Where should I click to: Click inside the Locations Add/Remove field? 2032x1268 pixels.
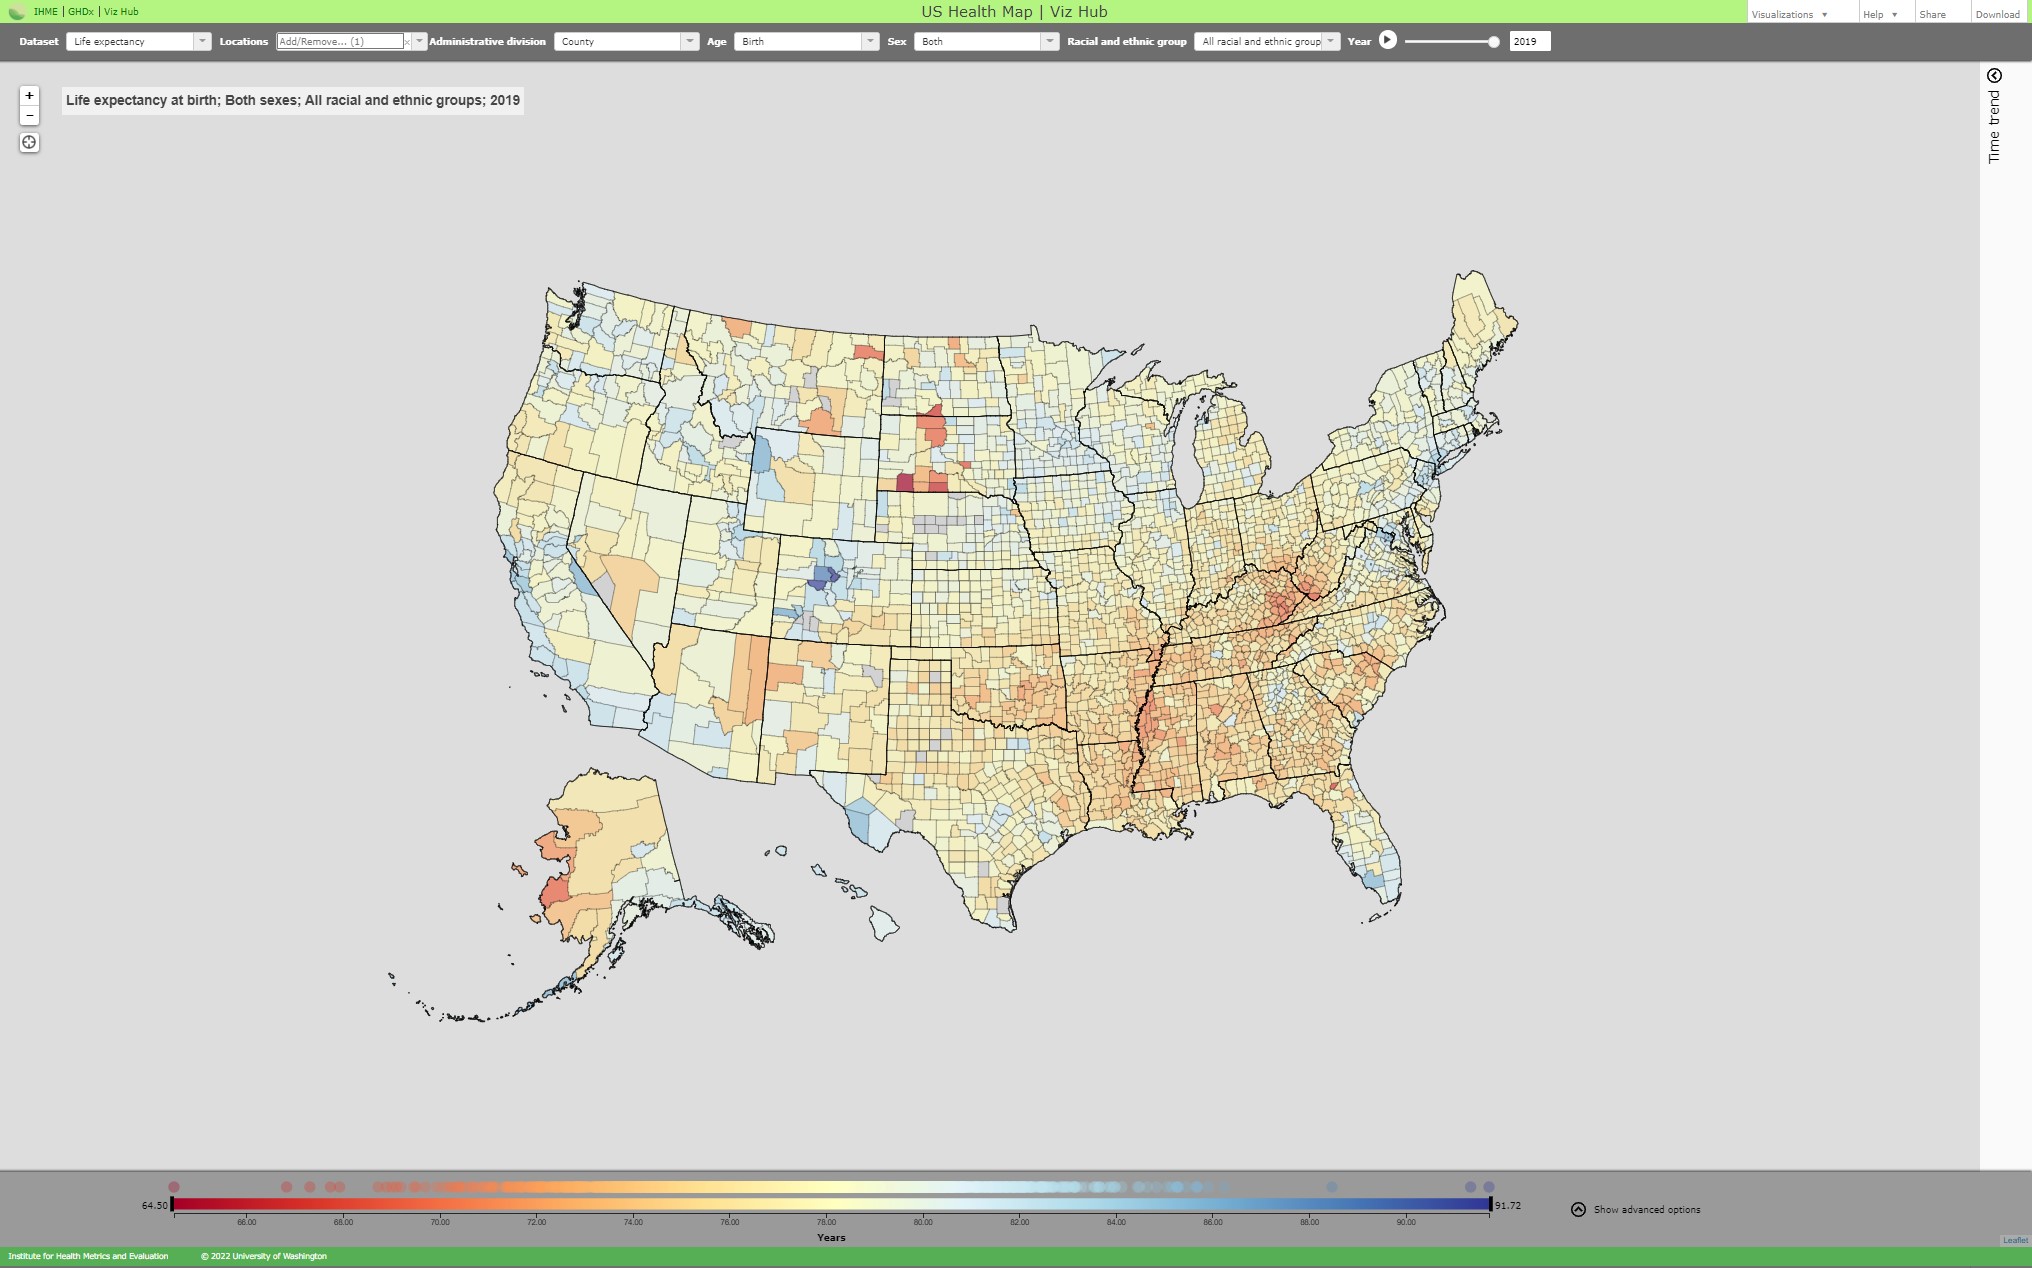340,41
